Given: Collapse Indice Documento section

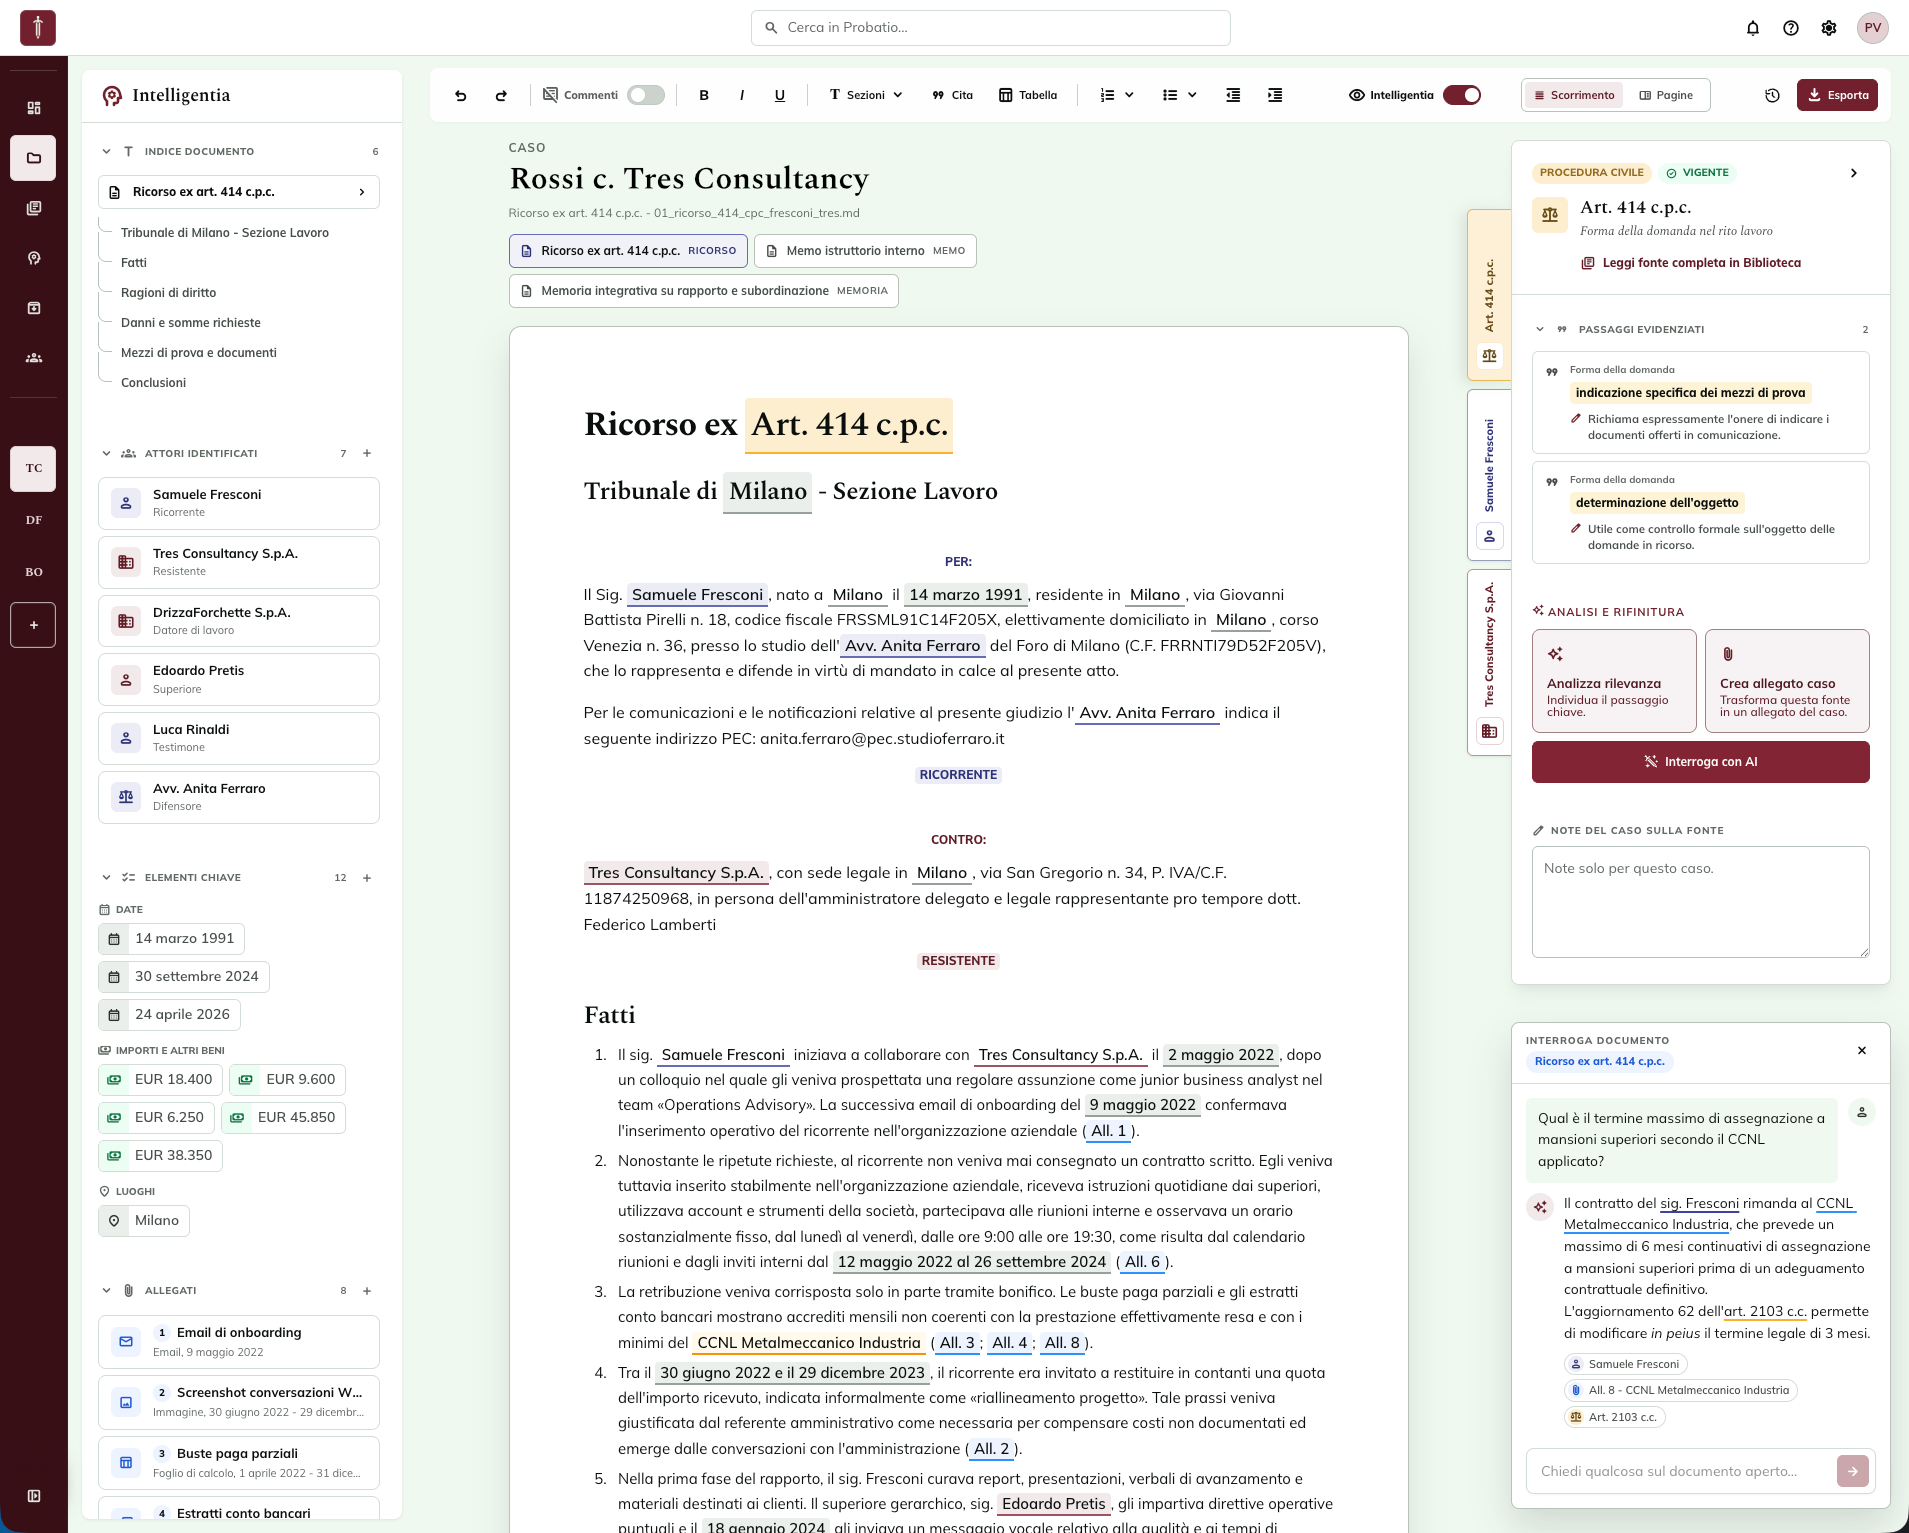Looking at the screenshot, I should (106, 151).
